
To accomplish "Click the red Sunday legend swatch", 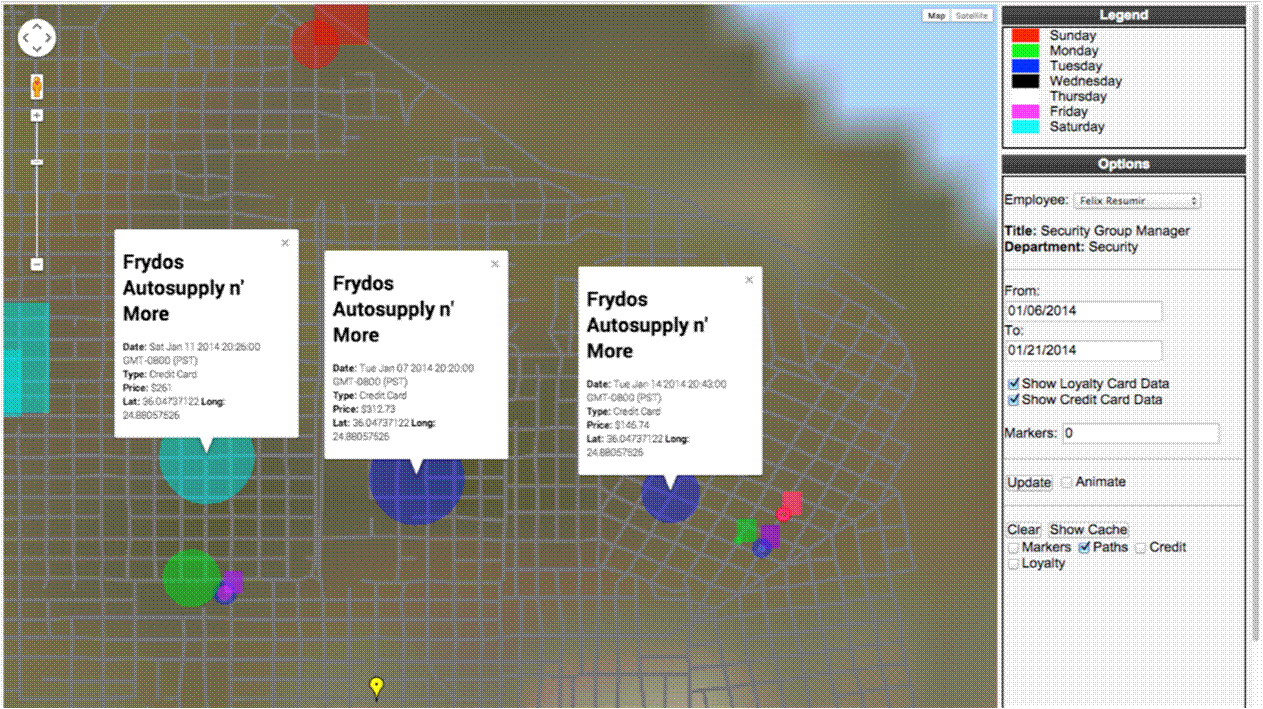I will point(1025,35).
